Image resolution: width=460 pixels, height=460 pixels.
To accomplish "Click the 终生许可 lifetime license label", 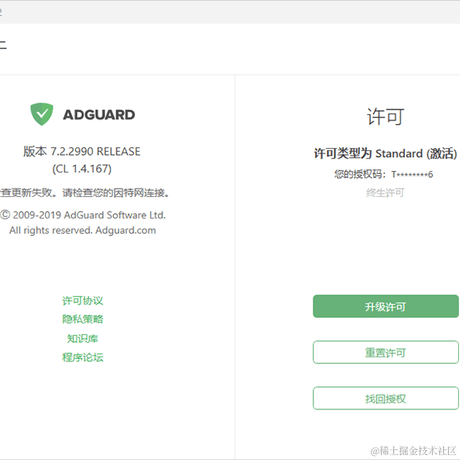I will pos(385,193).
